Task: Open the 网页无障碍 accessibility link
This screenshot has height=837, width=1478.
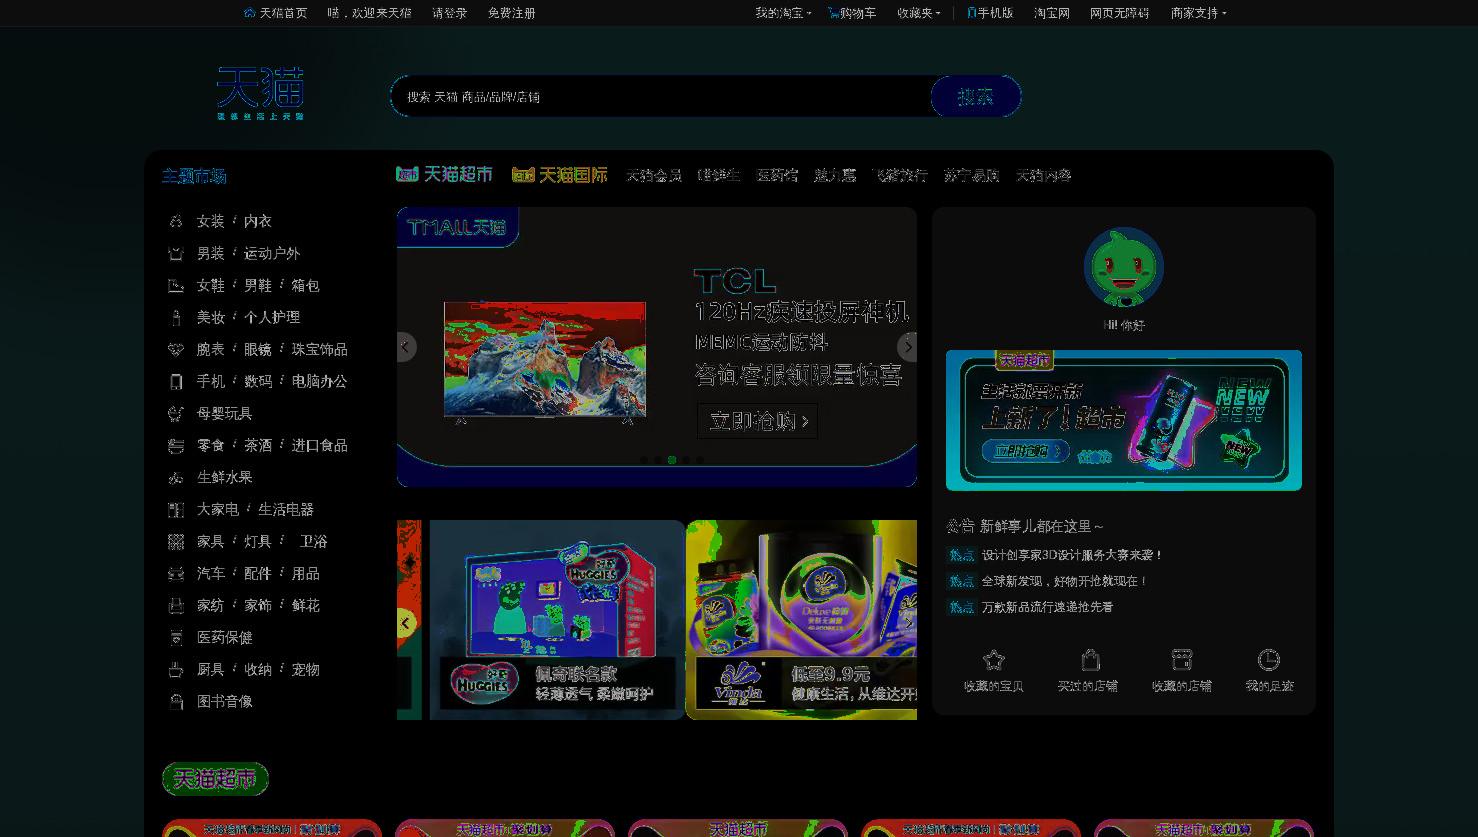Action: (1120, 13)
